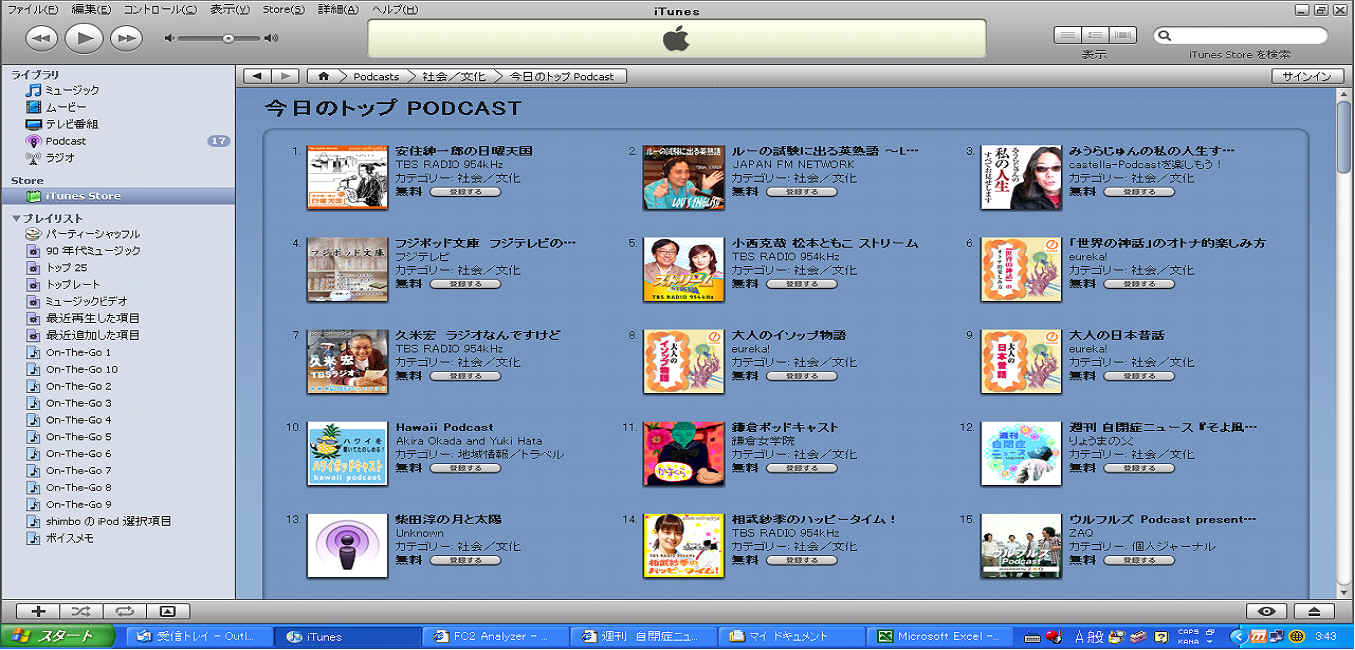Screen dimensions: 1355x650
Task: Open the トップレート playlist
Action: [73, 285]
